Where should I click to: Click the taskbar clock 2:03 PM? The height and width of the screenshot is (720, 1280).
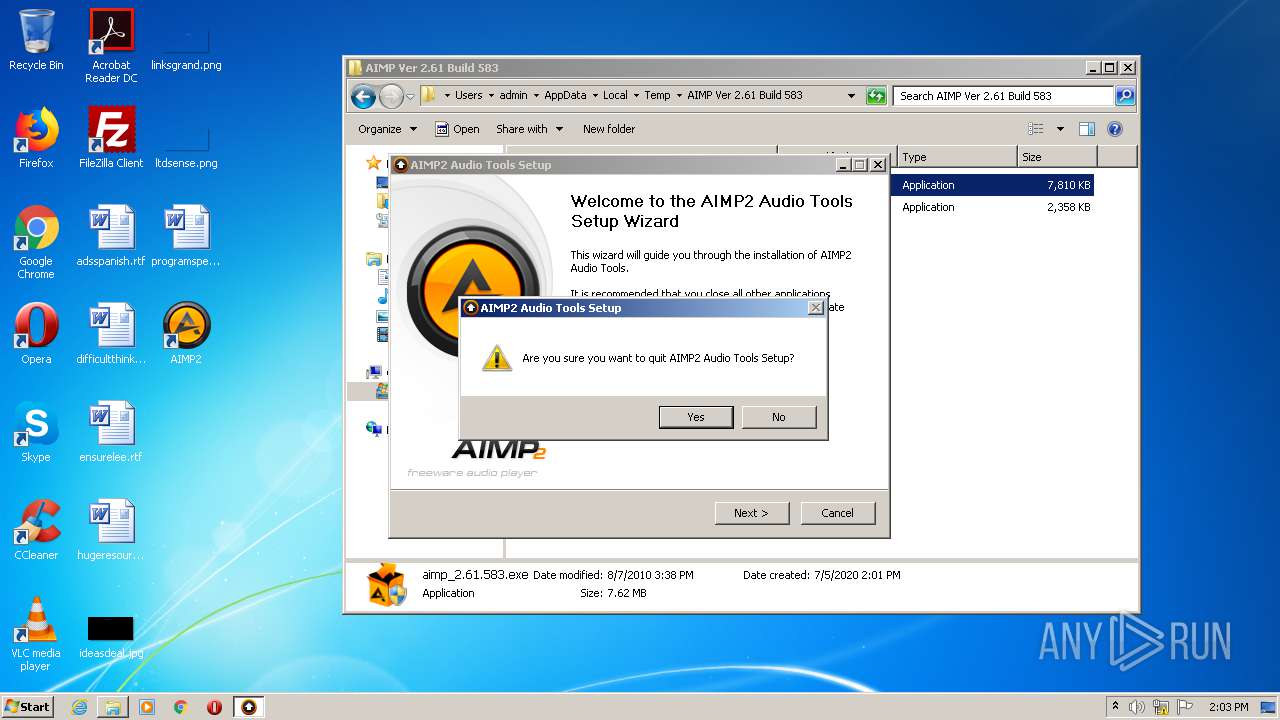click(x=1228, y=707)
